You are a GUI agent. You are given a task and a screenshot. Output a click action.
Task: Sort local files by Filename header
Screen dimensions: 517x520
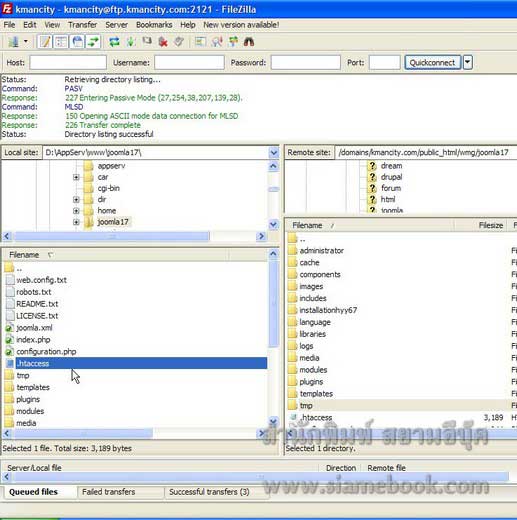(116, 255)
